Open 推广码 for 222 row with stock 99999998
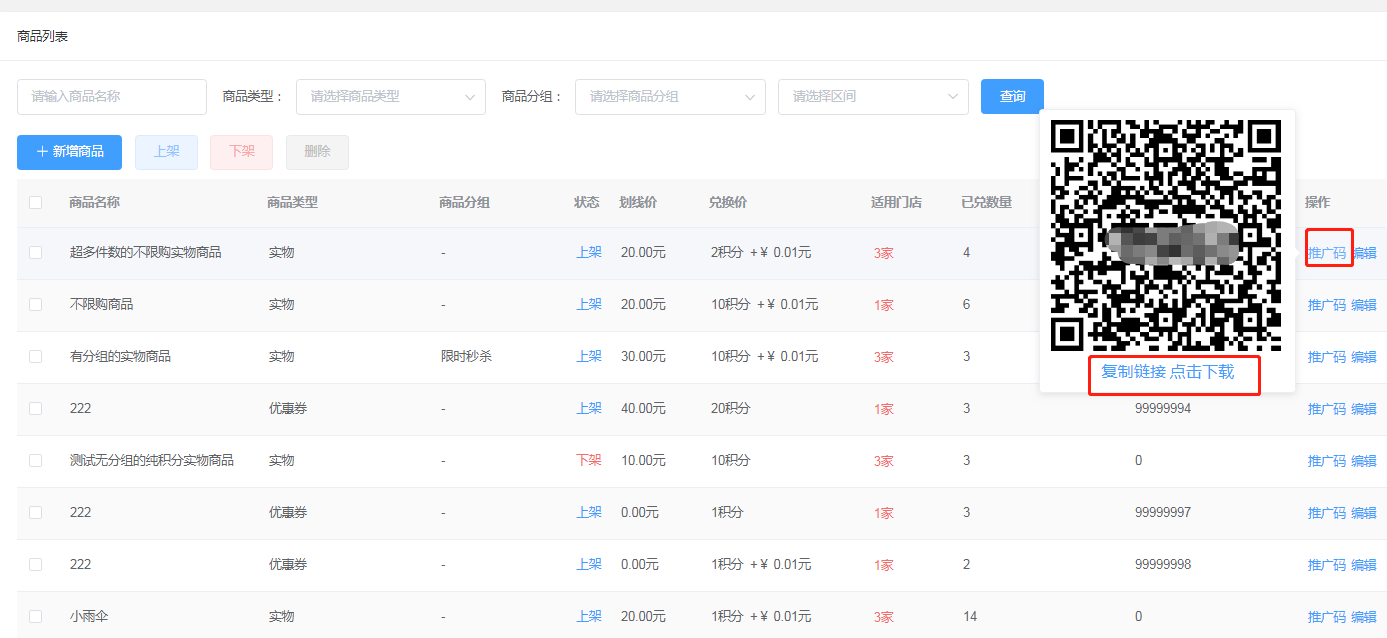Screen dimensions: 1387x638 point(1327,565)
